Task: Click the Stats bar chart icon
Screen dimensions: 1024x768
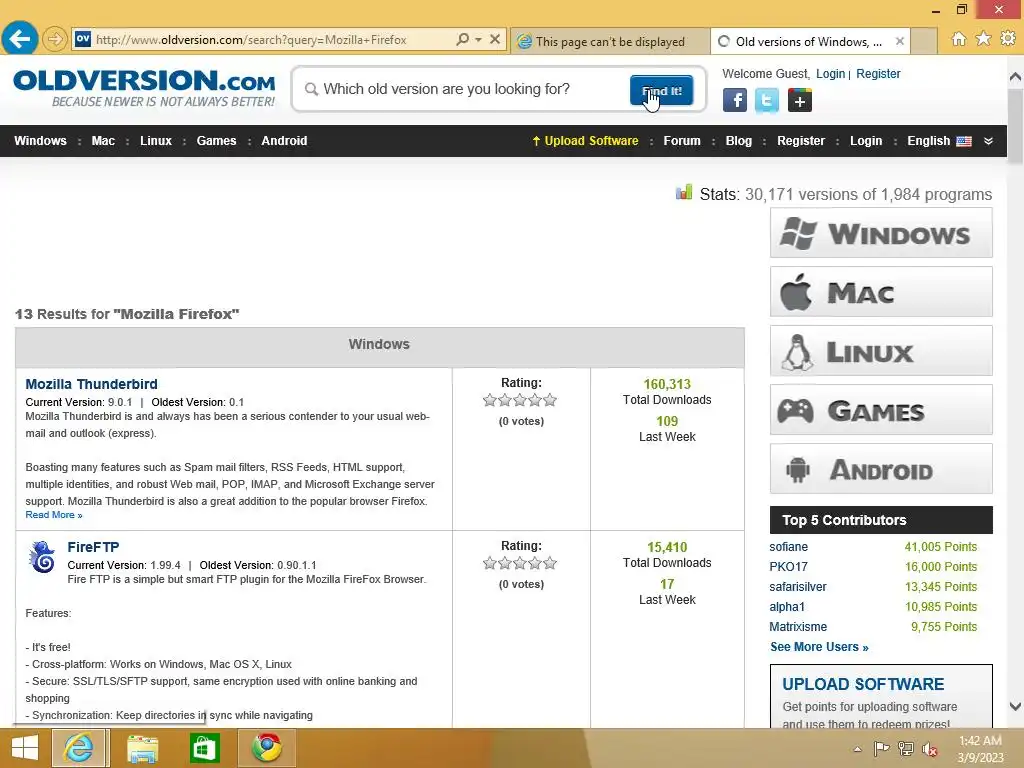Action: tap(684, 193)
